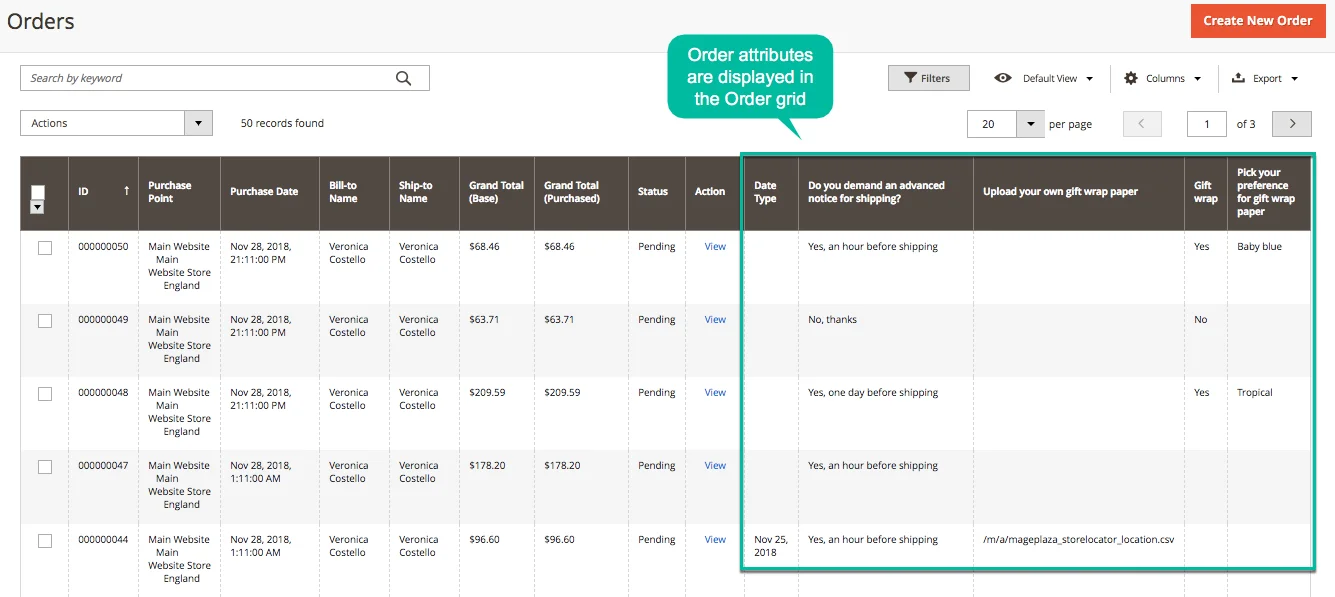
Task: Check the box for order 000000050
Action: 45,248
